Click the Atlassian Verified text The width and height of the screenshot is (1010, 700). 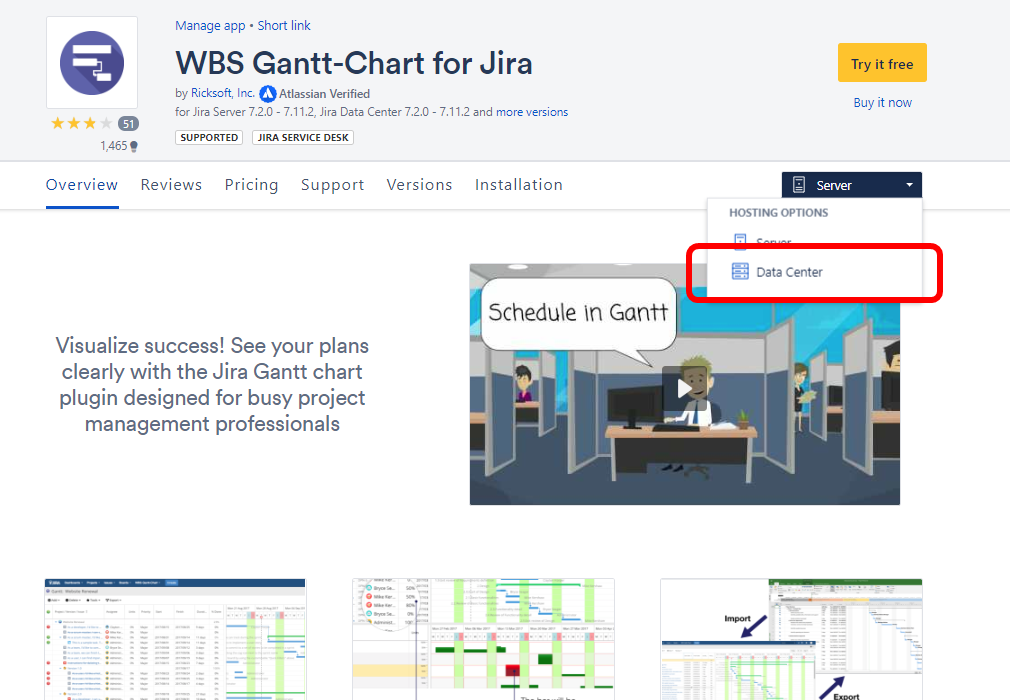[324, 94]
